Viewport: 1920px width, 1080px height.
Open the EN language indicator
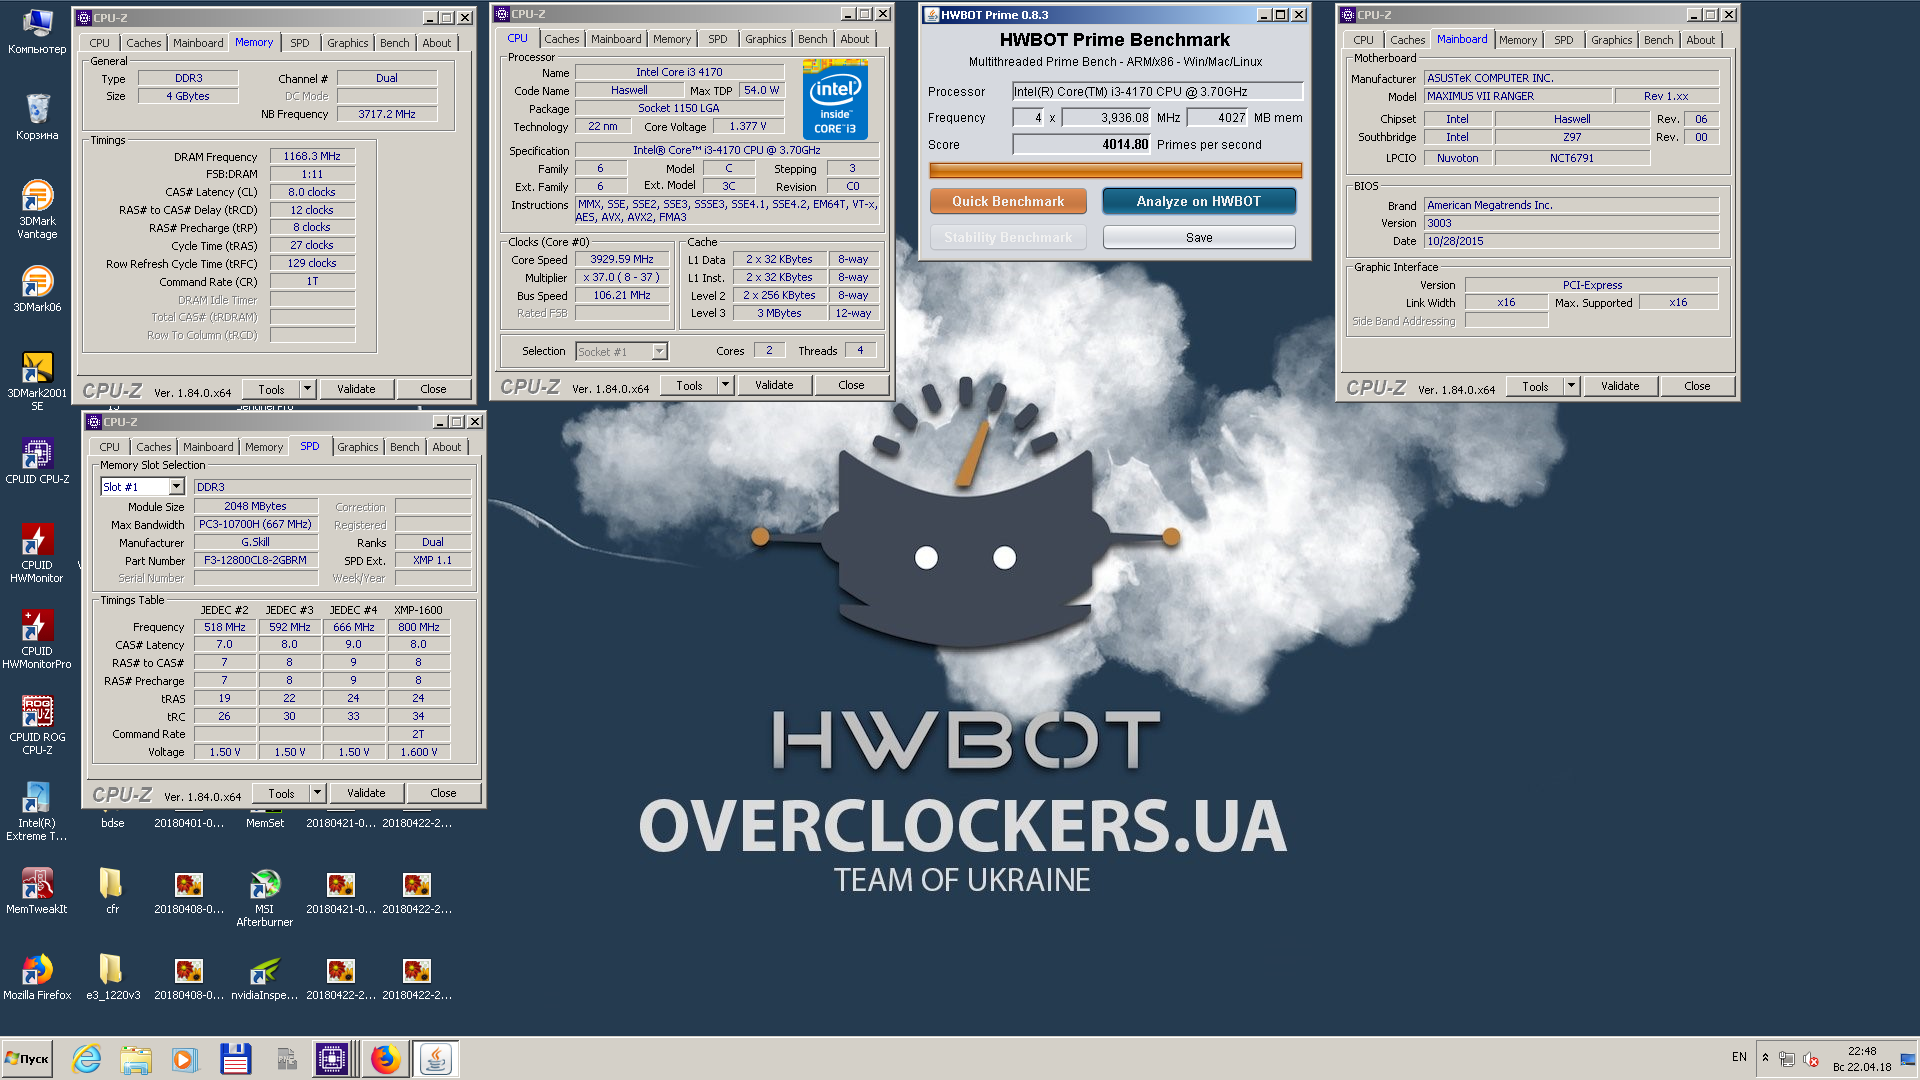1739,1057
